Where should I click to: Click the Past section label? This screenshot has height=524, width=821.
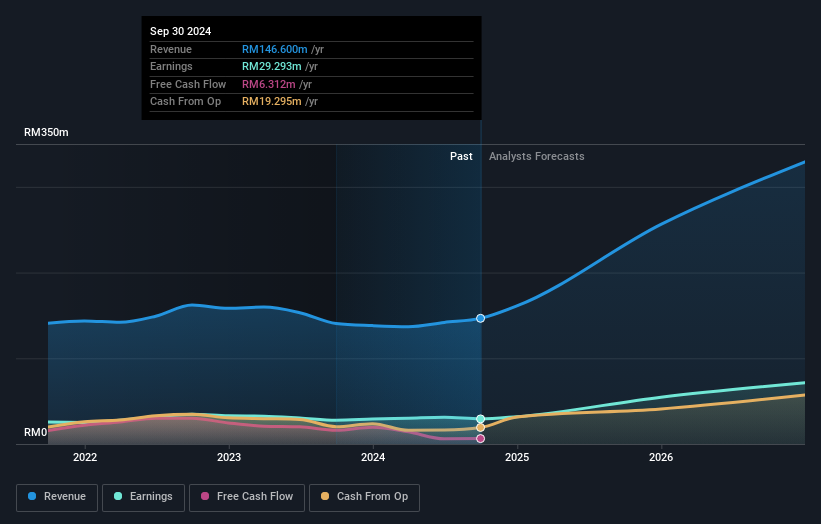461,156
